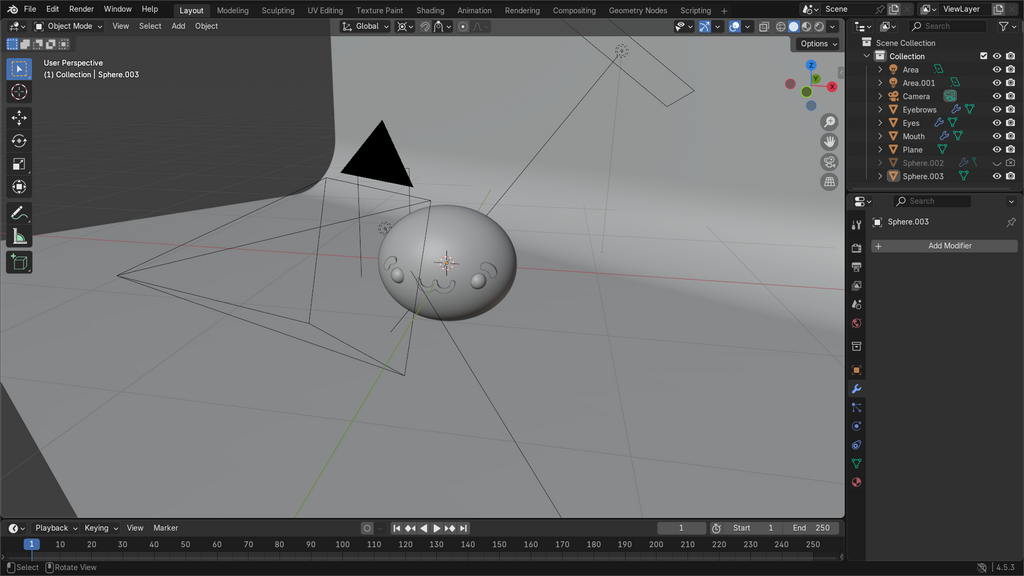Select the Move tool in toolbar
1024x576 pixels.
tap(19, 117)
